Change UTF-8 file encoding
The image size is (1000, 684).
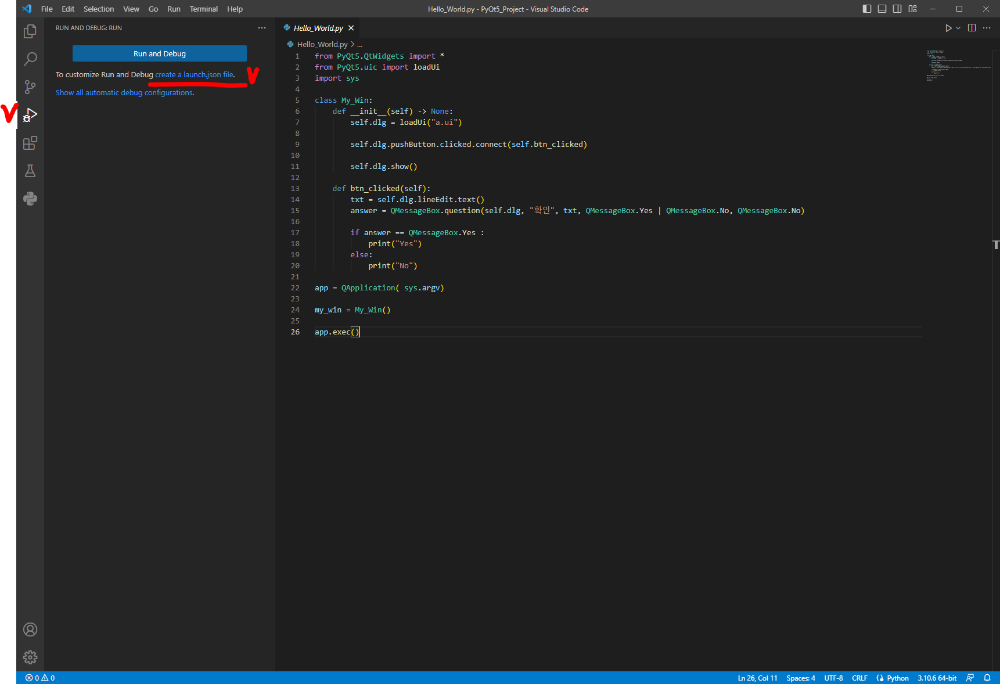834,678
